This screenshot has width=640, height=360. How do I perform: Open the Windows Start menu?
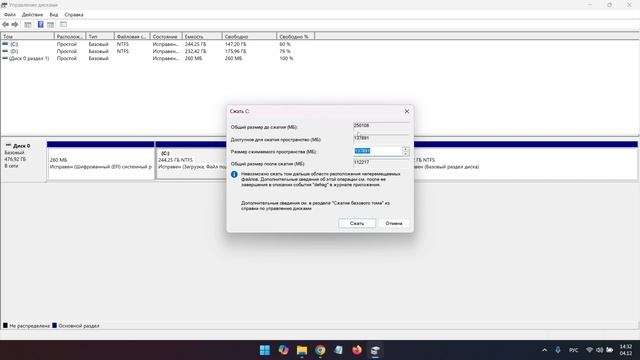265,350
